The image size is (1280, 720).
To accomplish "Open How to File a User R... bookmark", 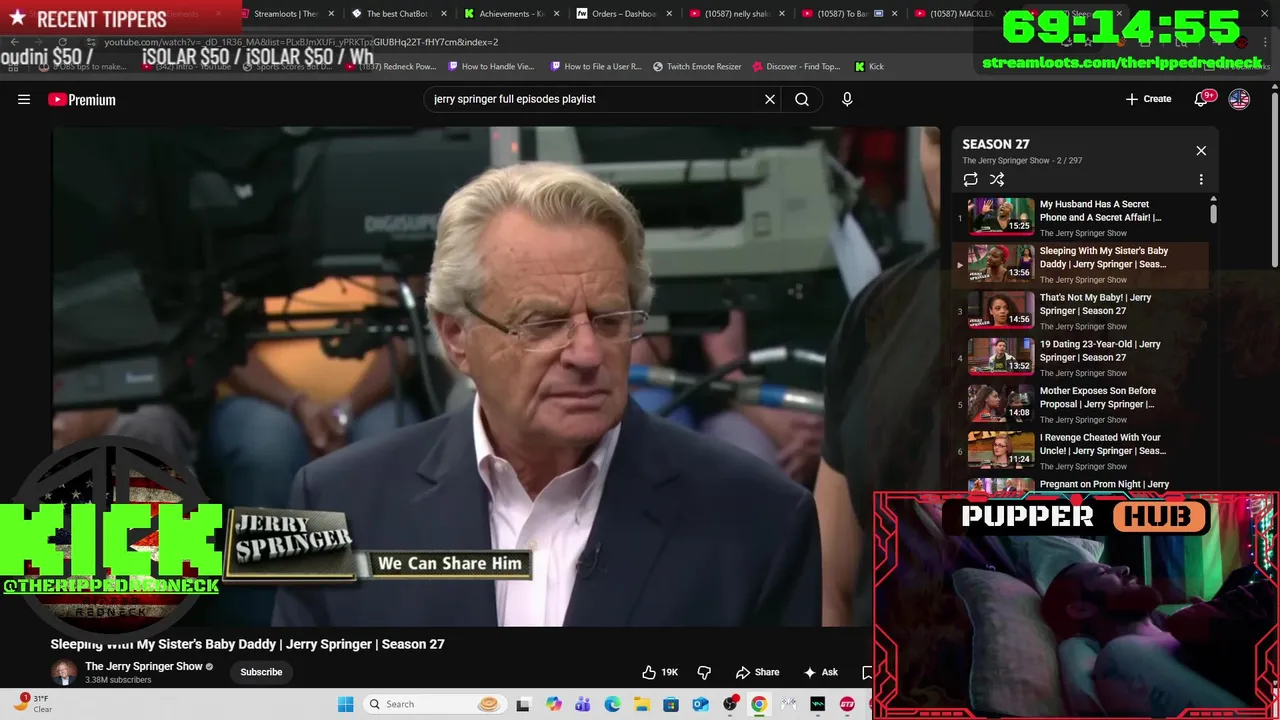I will click(595, 66).
